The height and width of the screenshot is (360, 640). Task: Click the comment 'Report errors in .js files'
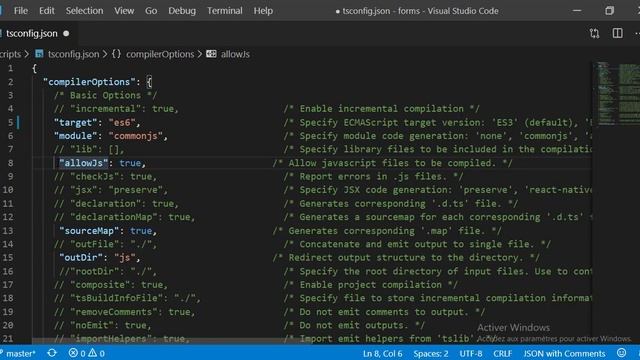(373, 177)
